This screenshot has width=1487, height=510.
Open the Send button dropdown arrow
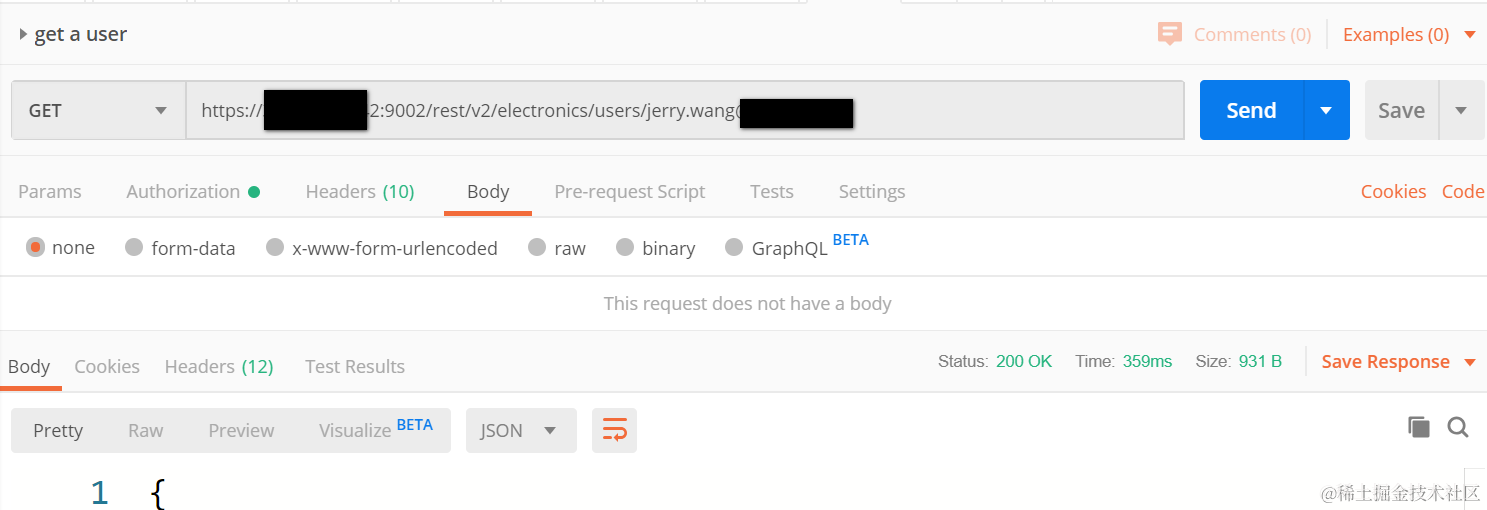pos(1326,110)
